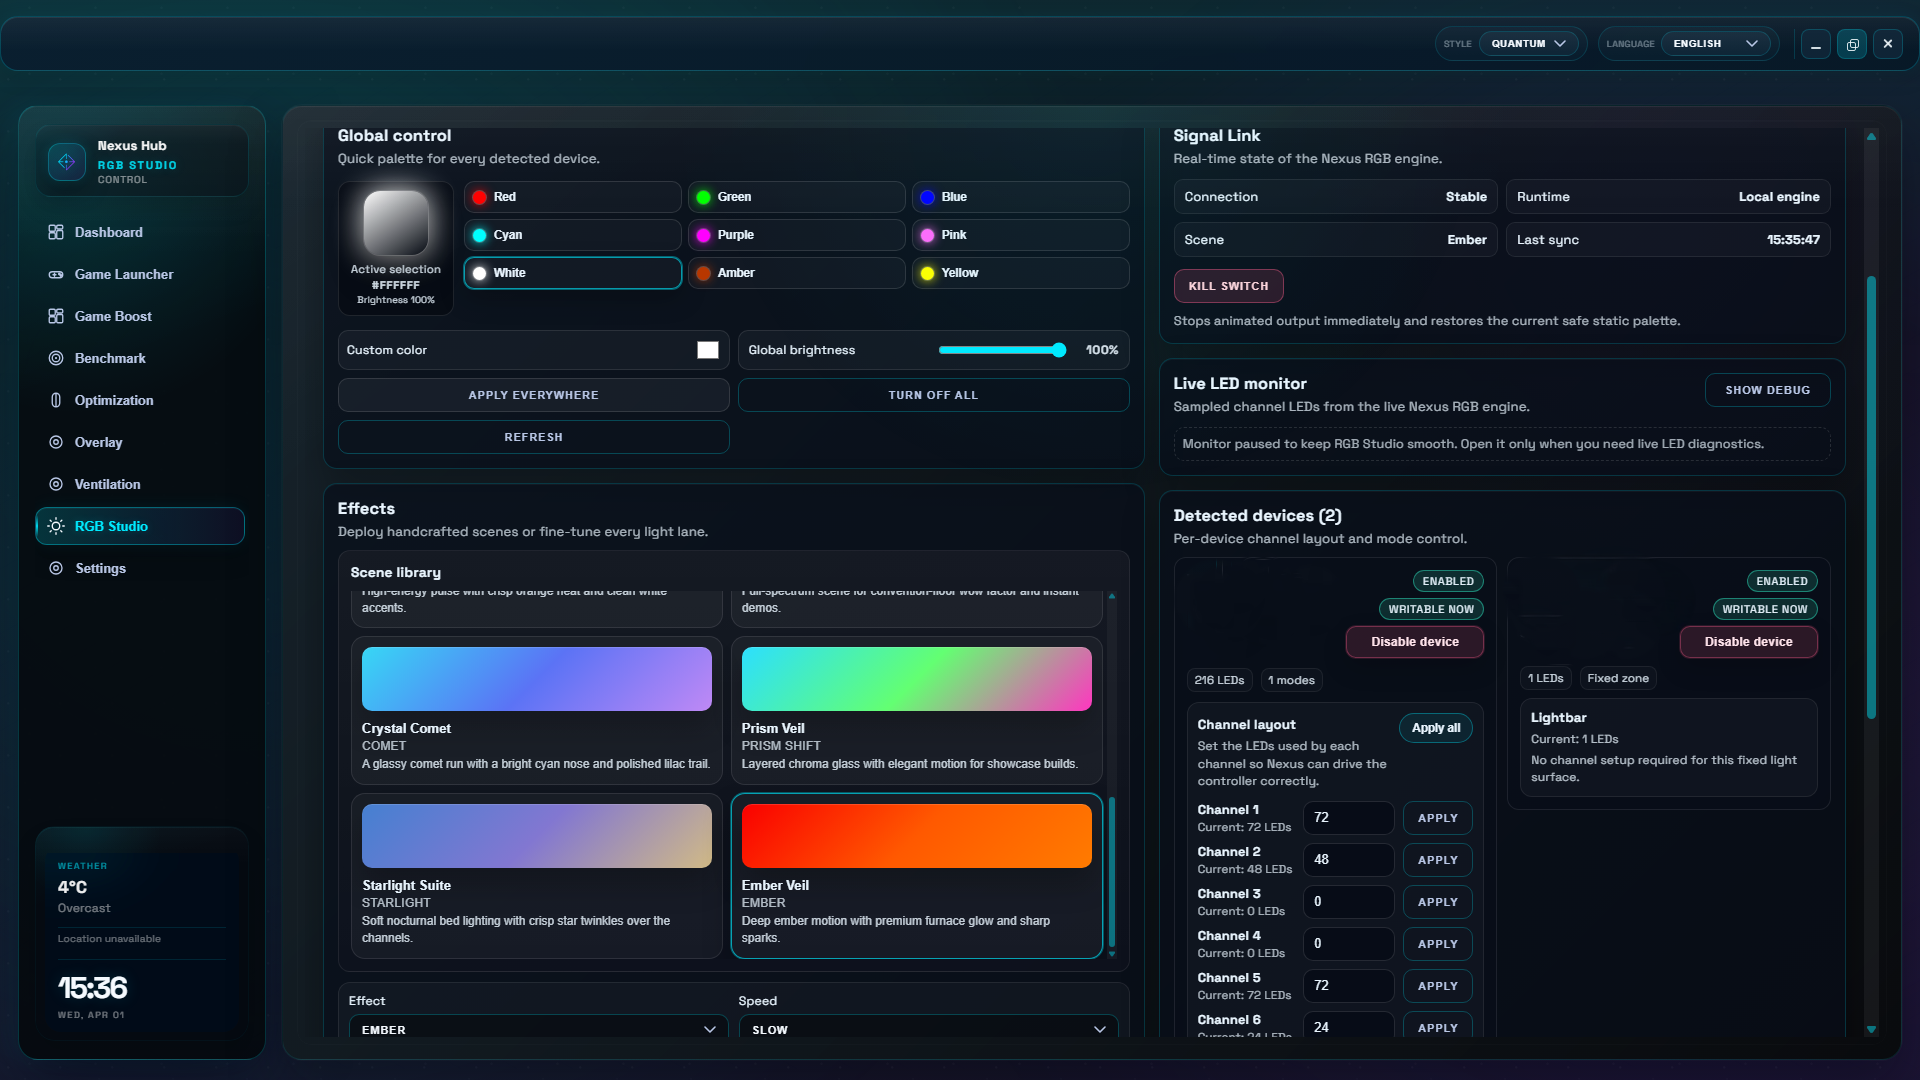
Task: Click the Global brightness slider handle
Action: [1059, 350]
